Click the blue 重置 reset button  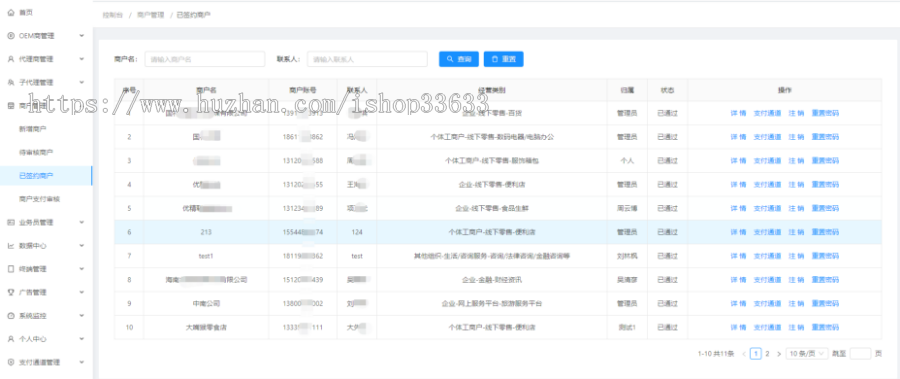pos(503,59)
